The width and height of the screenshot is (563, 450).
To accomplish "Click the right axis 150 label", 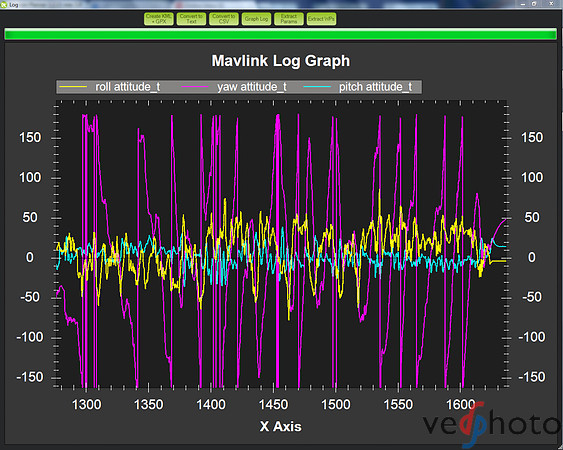I will 532,138.
